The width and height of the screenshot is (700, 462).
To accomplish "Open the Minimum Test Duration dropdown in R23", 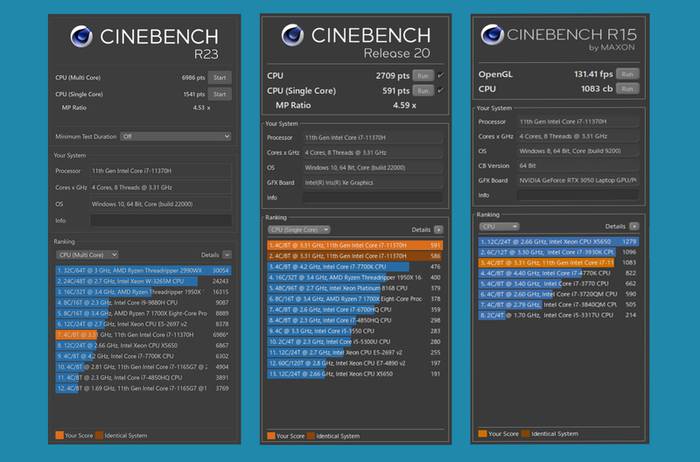I will tap(175, 137).
